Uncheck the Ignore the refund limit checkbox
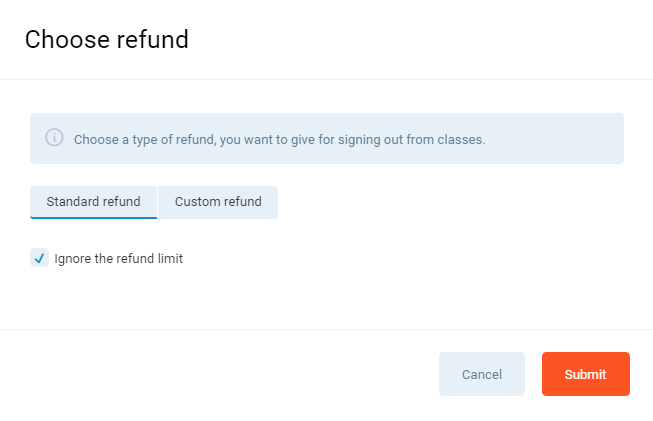 tap(39, 258)
